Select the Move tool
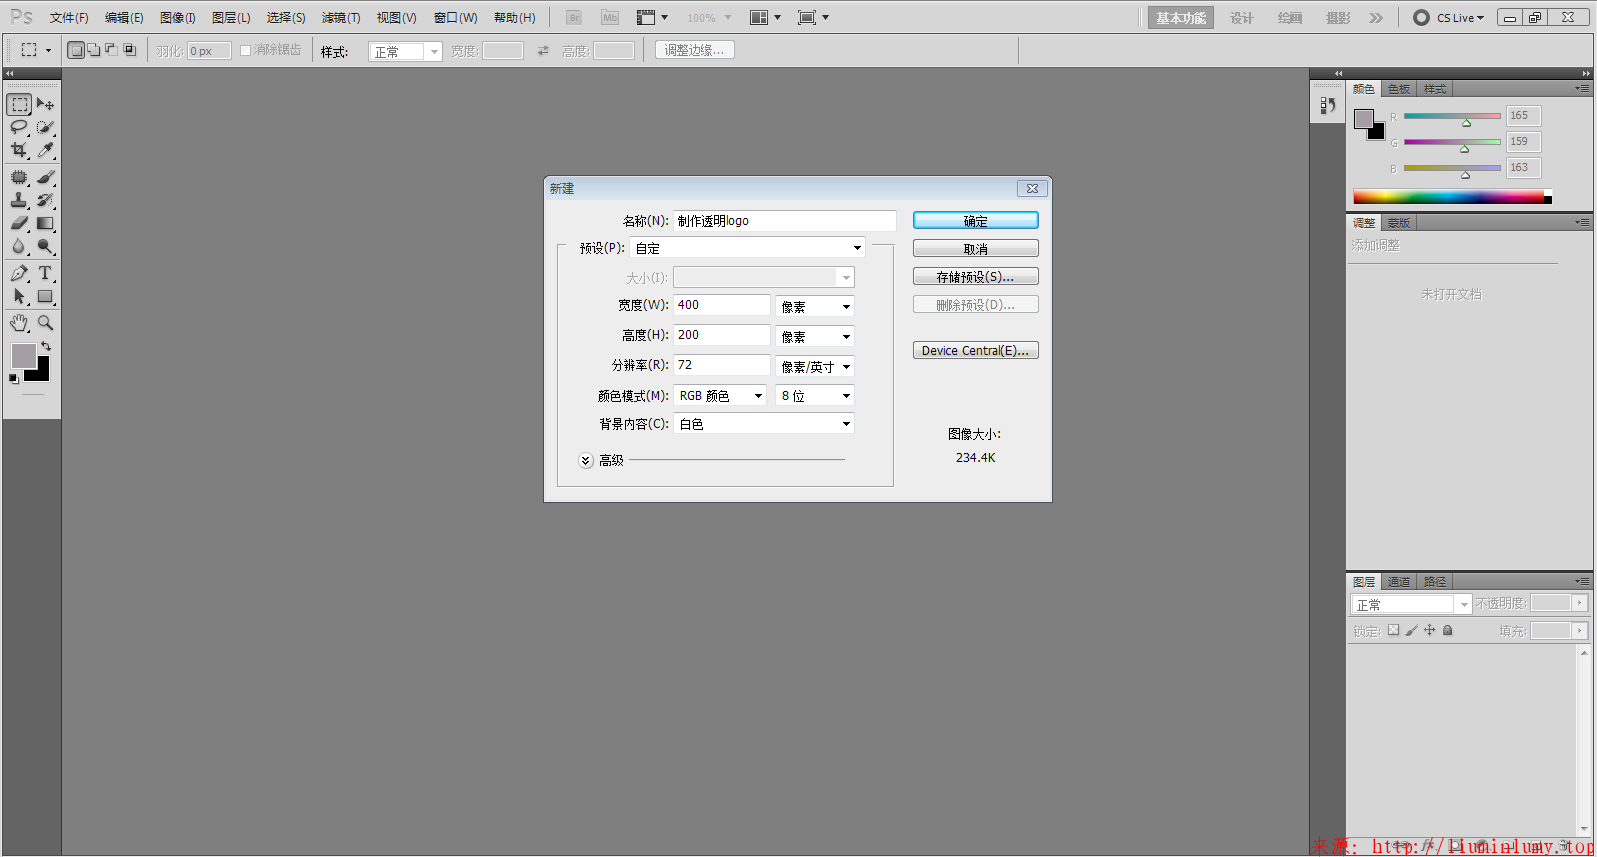 pos(45,104)
